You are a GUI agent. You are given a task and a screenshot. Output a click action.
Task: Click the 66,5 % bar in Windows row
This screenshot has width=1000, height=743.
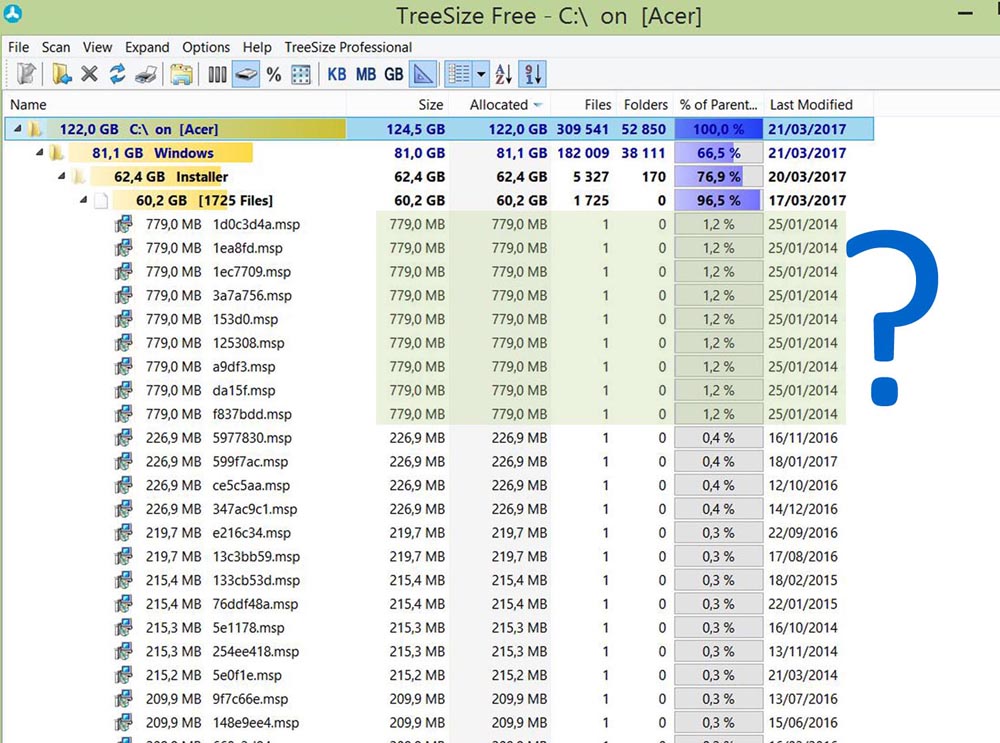tap(719, 153)
